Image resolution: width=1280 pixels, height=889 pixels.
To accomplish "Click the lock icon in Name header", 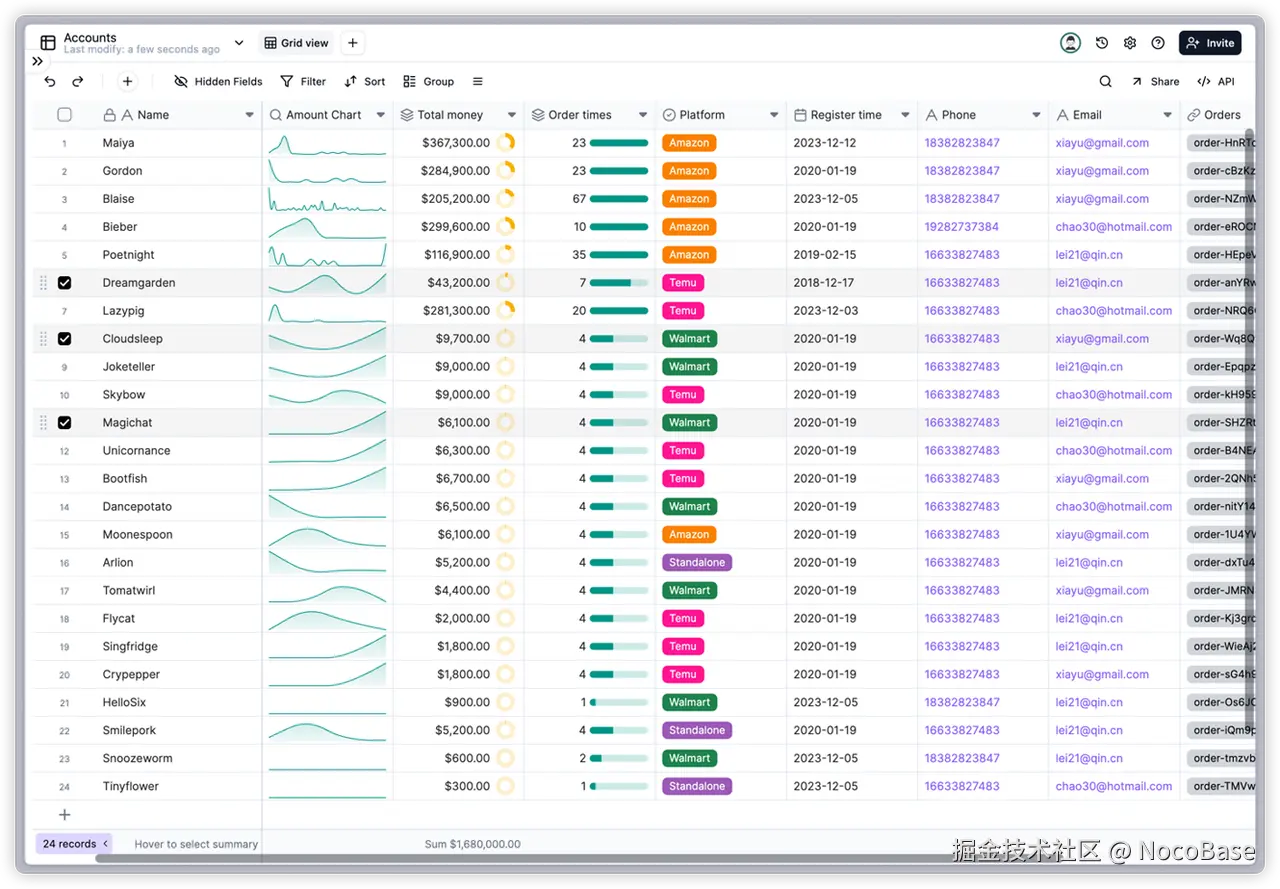I will [x=109, y=115].
